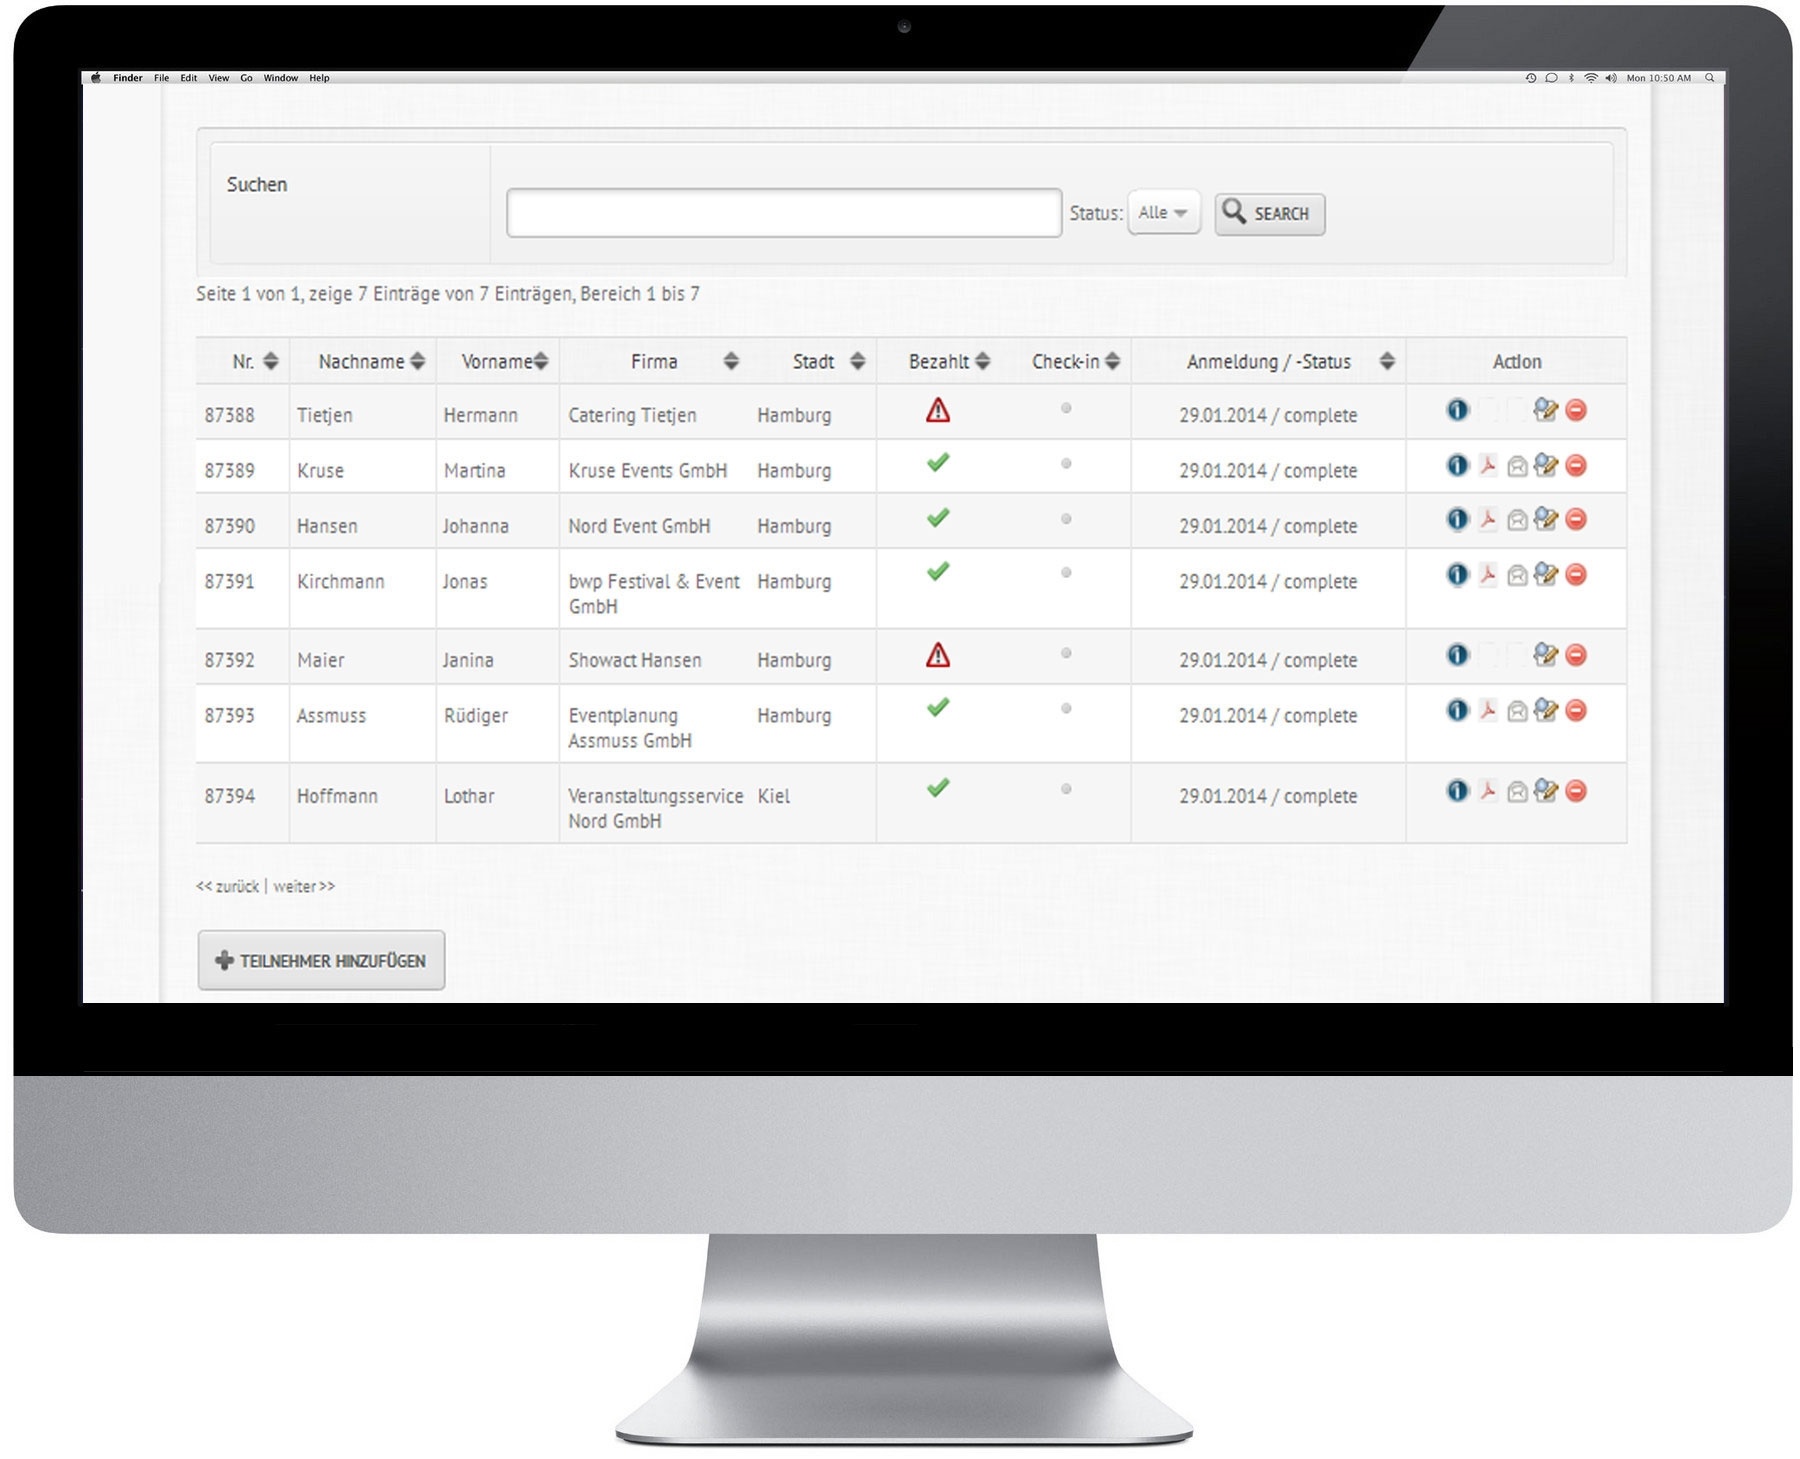Edit participant Maier's entry
The width and height of the screenshot is (1800, 1459).
1545,654
